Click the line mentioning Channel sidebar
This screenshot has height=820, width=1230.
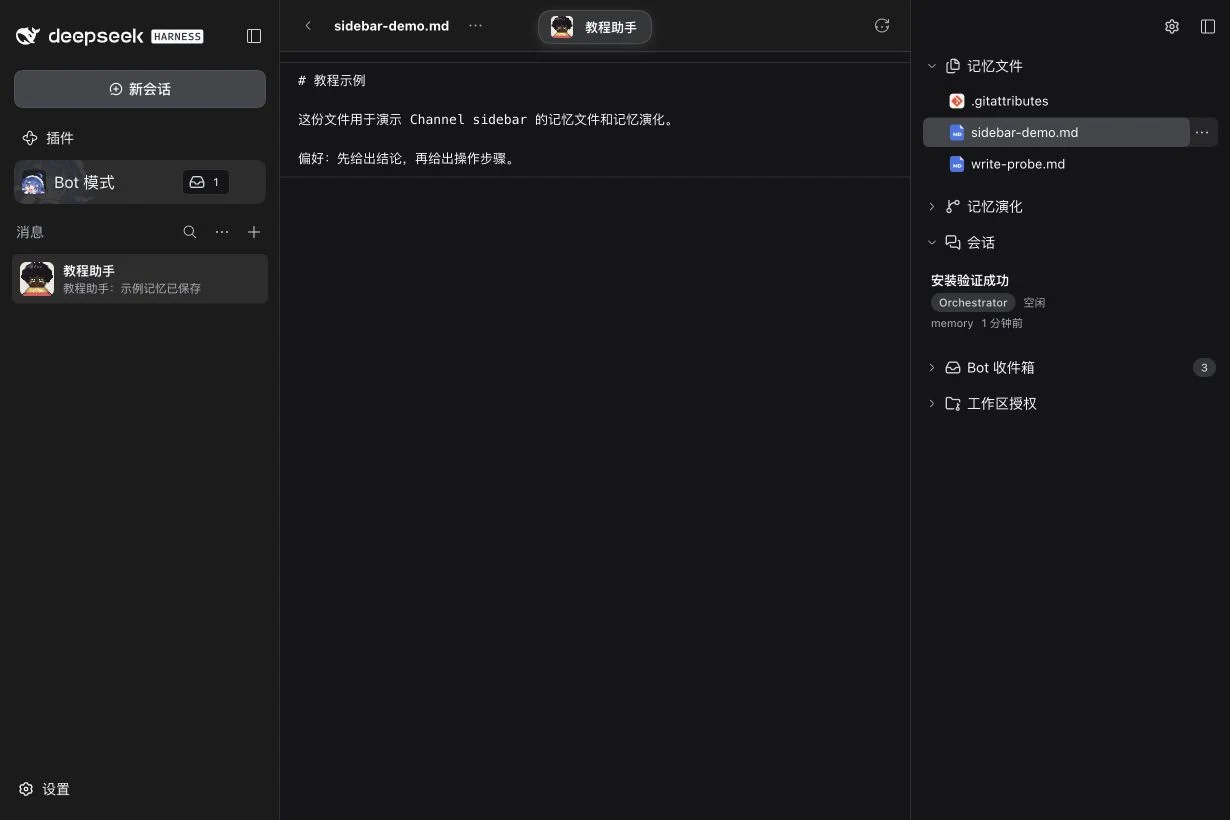coord(486,120)
